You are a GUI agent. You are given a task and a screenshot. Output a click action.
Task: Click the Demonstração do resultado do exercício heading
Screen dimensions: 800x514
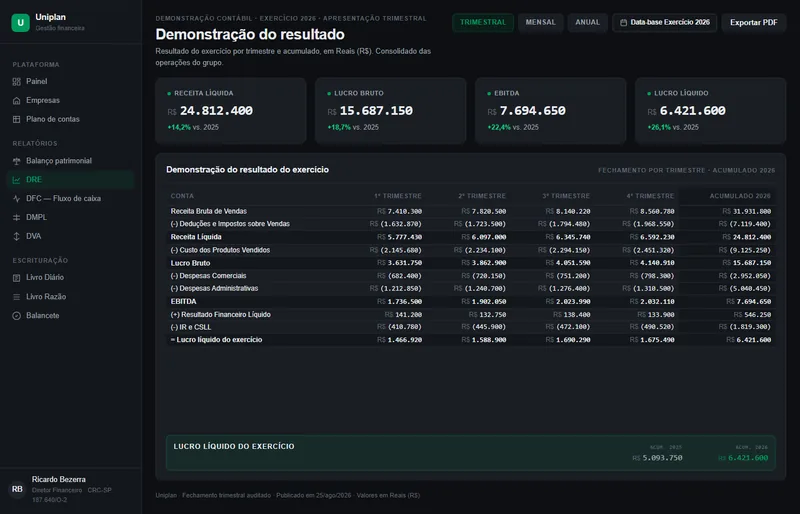[247, 169]
